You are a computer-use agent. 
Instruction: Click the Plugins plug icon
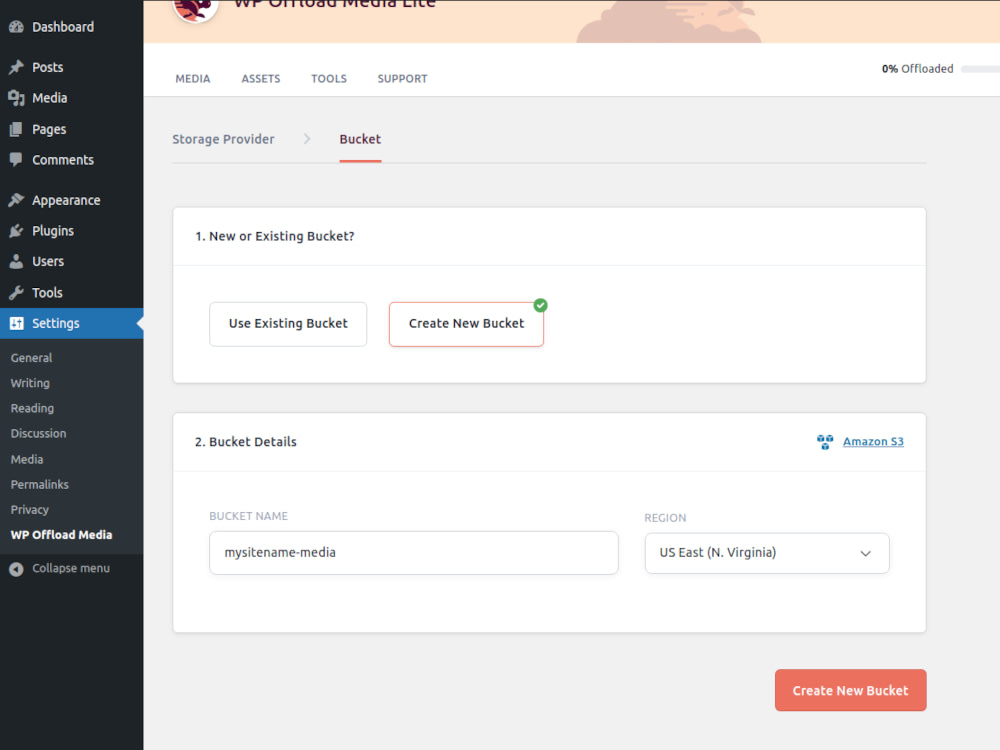coord(16,231)
